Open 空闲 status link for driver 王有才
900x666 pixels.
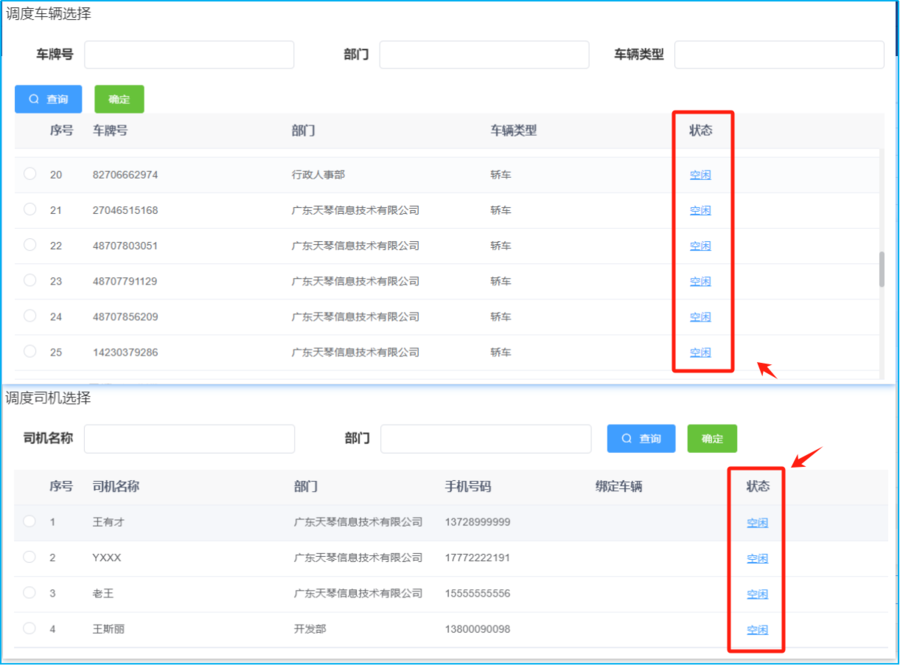(757, 522)
